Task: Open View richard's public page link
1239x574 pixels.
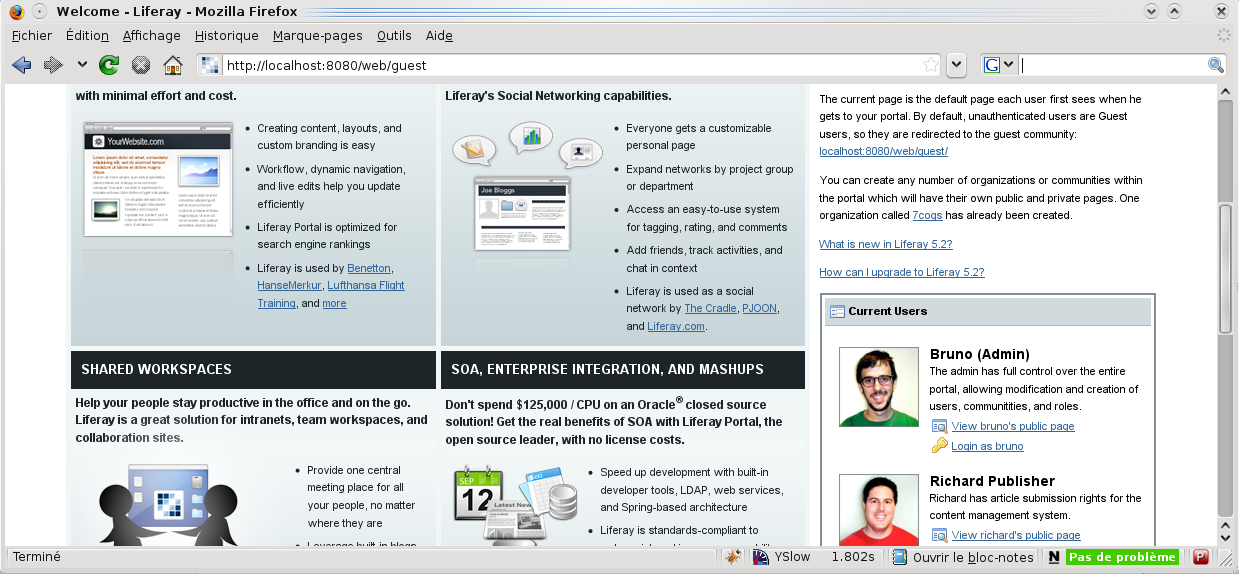Action: pyautogui.click(x=1016, y=535)
